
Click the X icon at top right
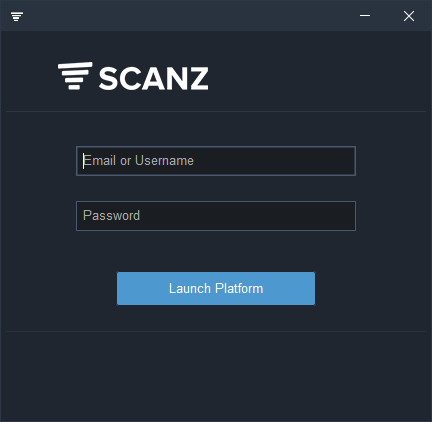[x=409, y=16]
